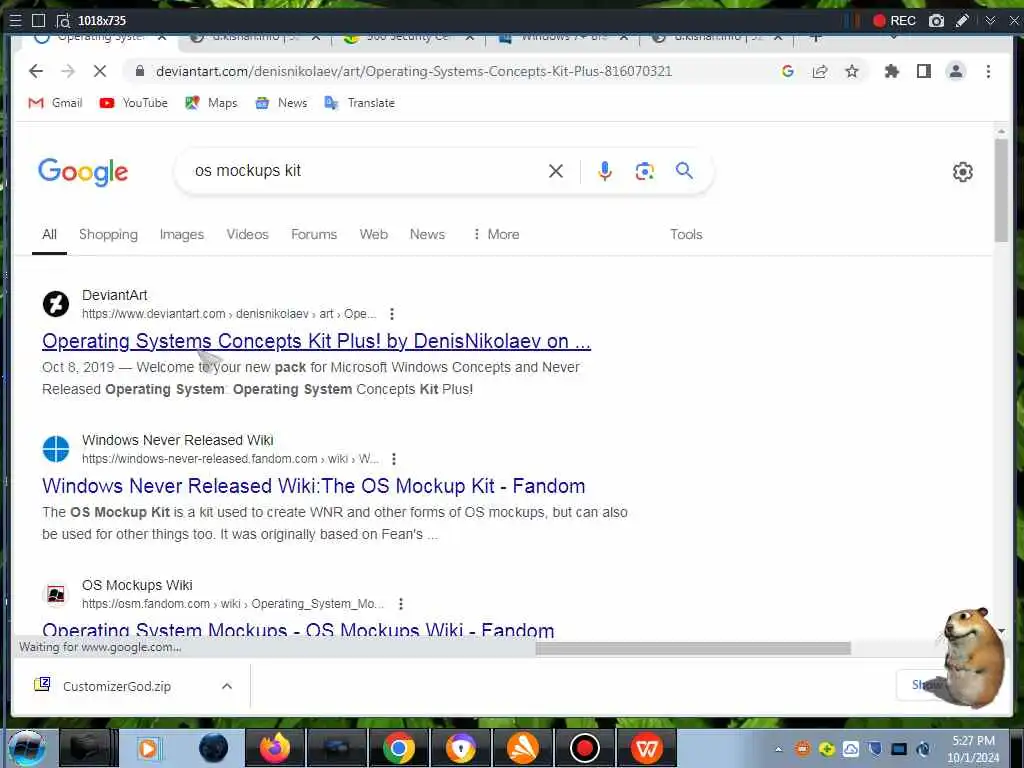Clear the search query with X
The width and height of the screenshot is (1024, 768).
point(556,171)
